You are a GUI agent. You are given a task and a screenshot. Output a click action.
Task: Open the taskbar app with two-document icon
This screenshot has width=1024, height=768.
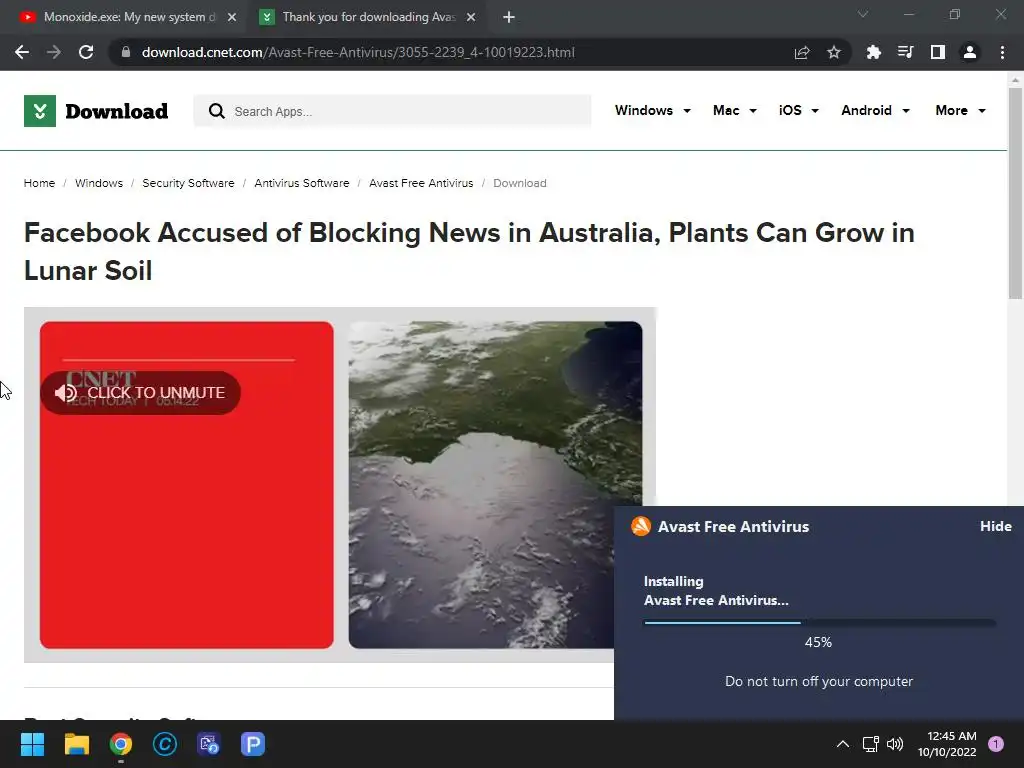(x=209, y=744)
